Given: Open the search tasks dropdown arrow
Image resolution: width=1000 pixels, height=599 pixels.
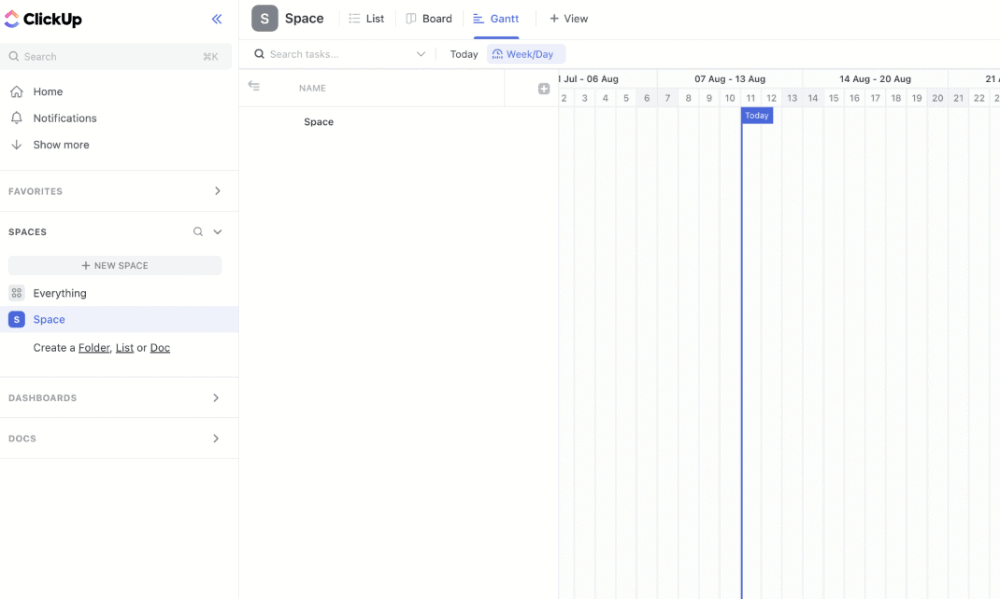Looking at the screenshot, I should 421,54.
